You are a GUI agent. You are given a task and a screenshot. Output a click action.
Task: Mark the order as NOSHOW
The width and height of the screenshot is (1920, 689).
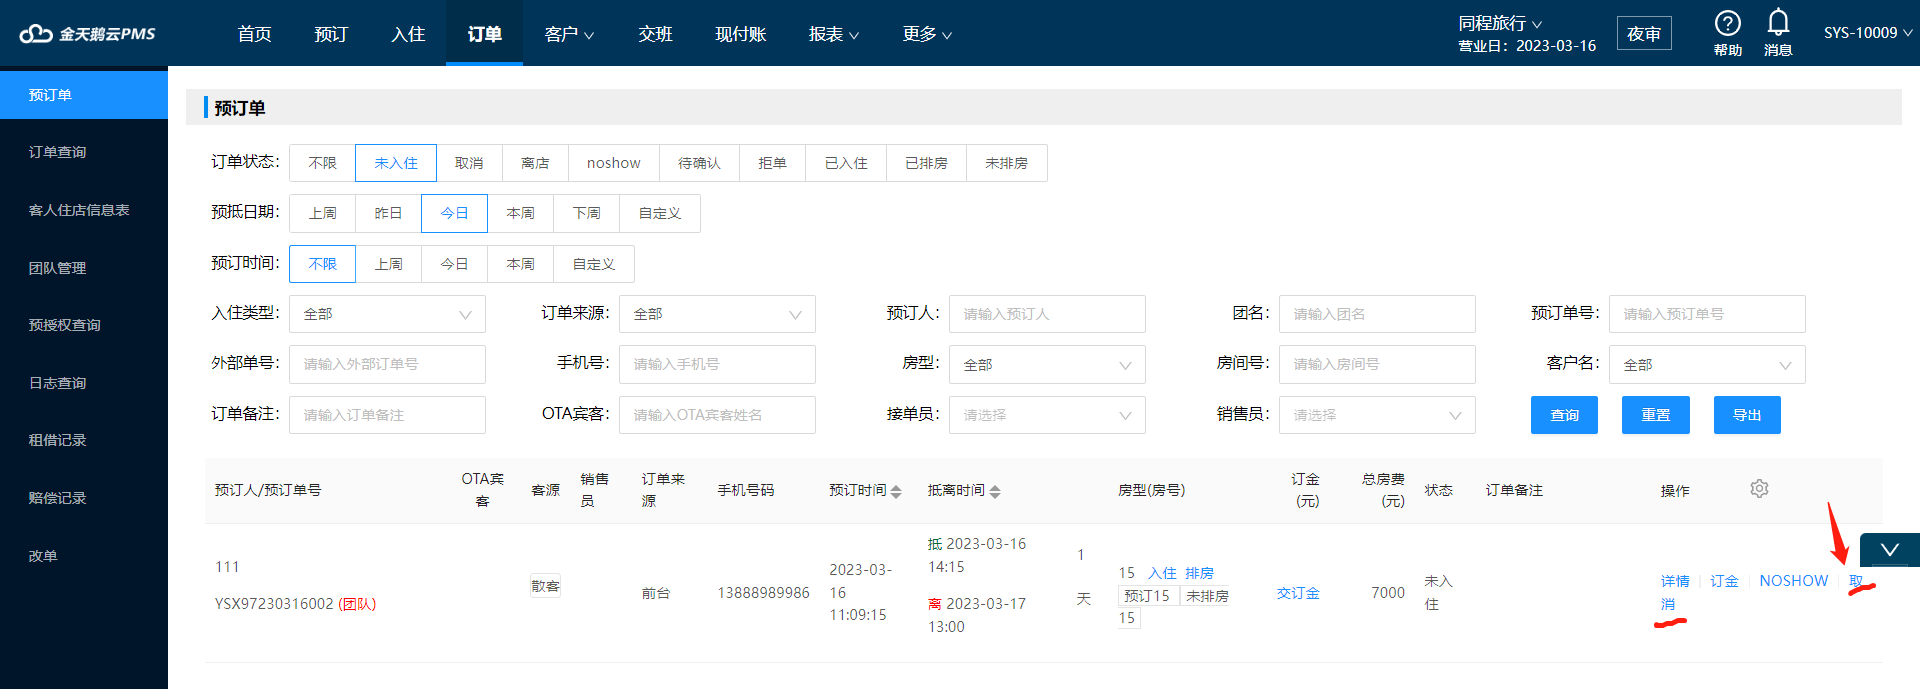pos(1793,581)
